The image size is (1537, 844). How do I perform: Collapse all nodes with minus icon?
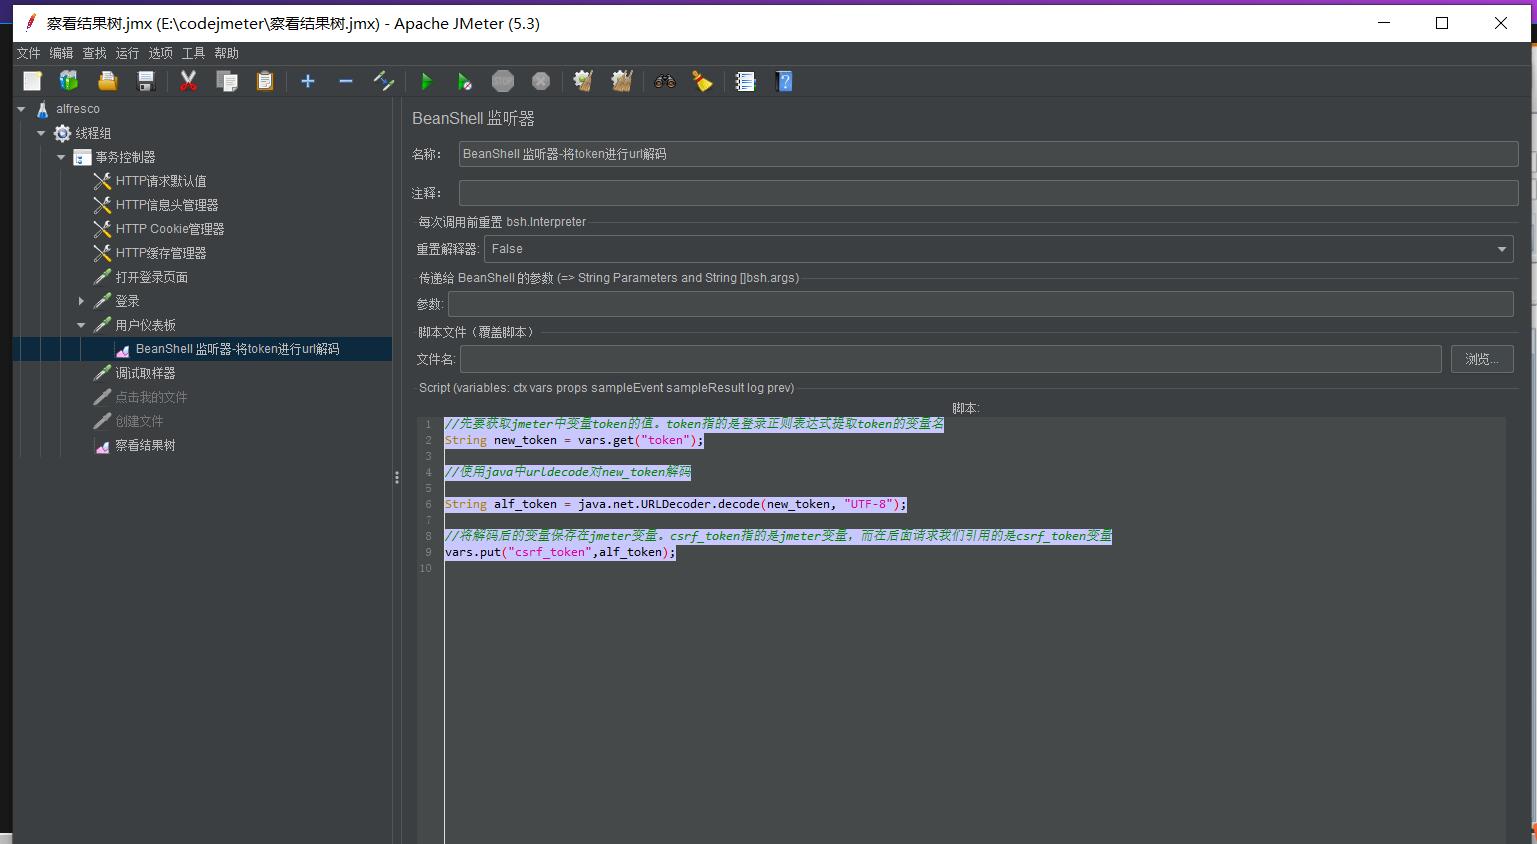(x=346, y=81)
